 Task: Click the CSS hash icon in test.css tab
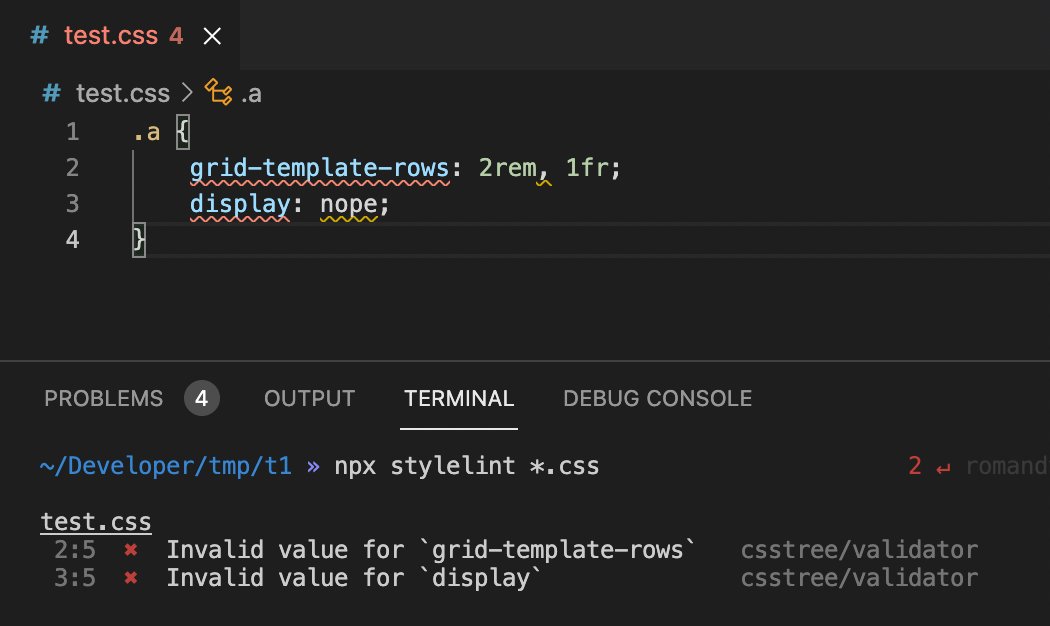(40, 35)
